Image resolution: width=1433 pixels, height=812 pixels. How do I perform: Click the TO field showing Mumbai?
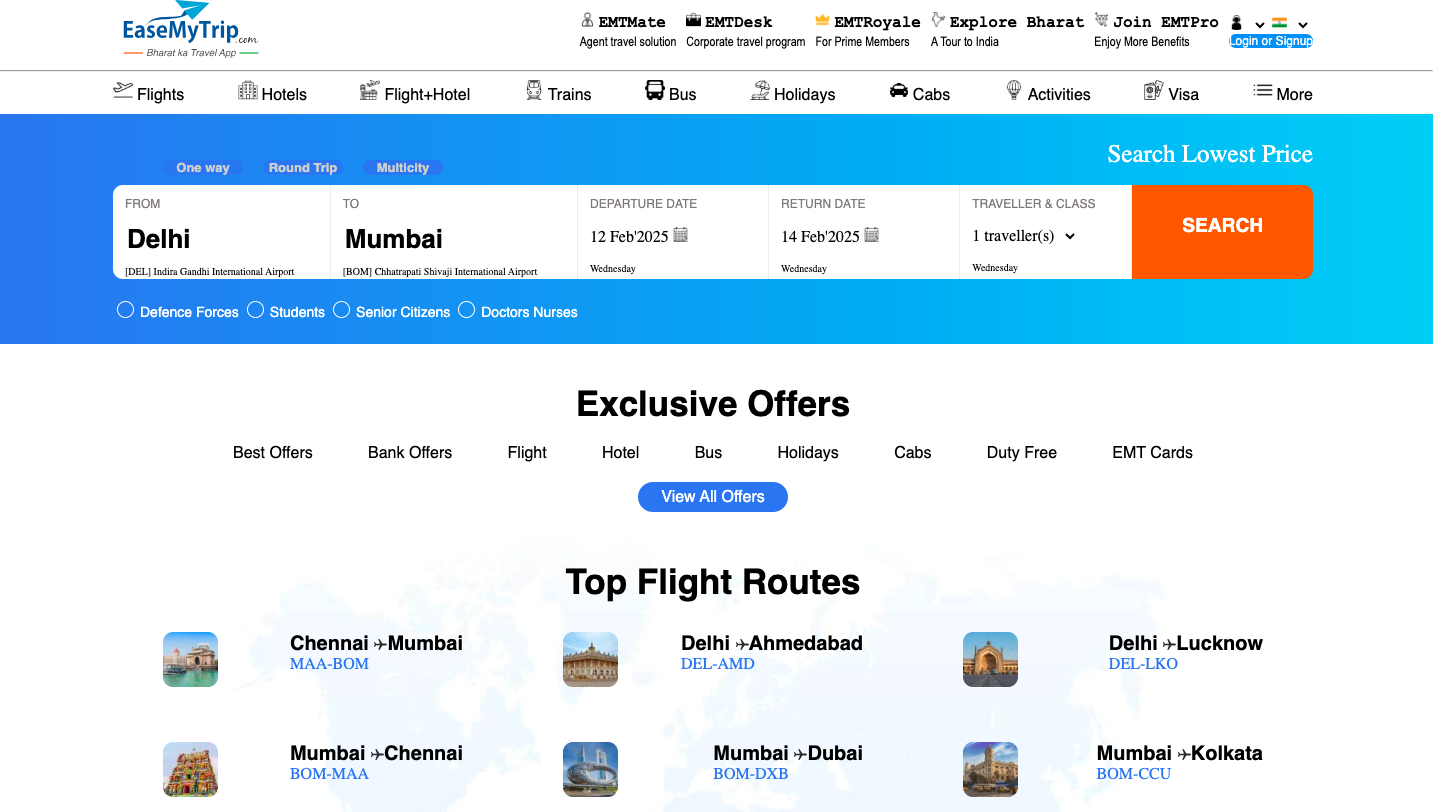pos(454,232)
